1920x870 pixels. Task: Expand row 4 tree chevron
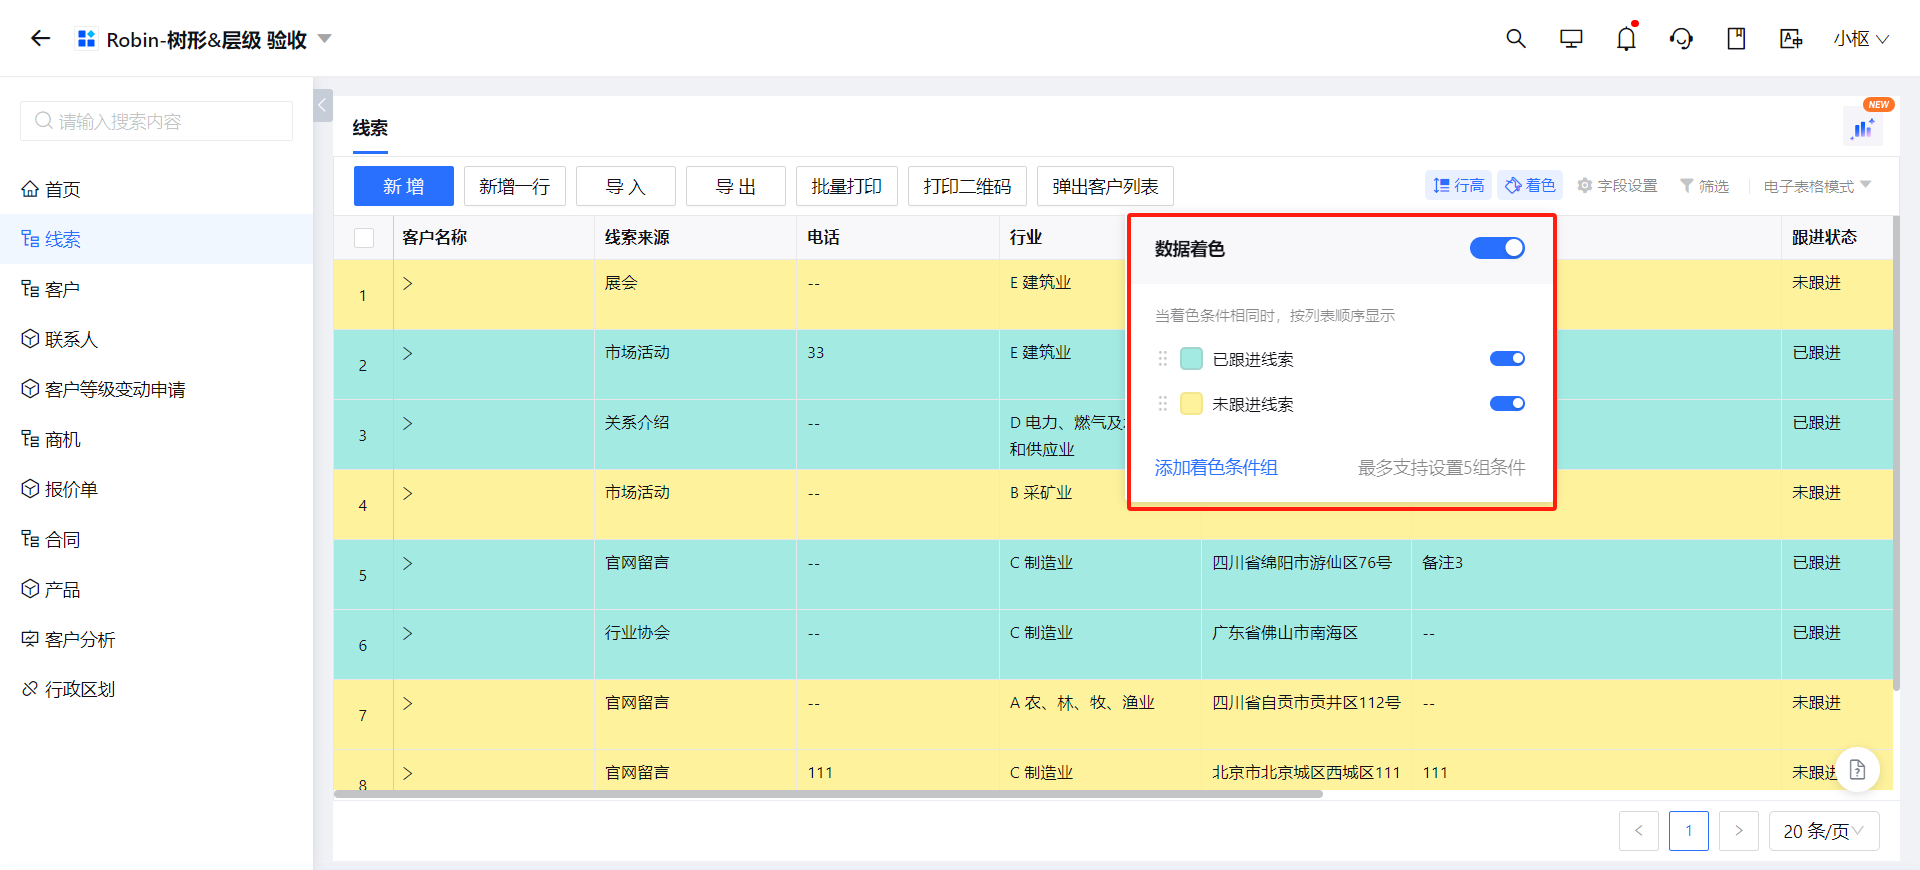pyautogui.click(x=408, y=493)
